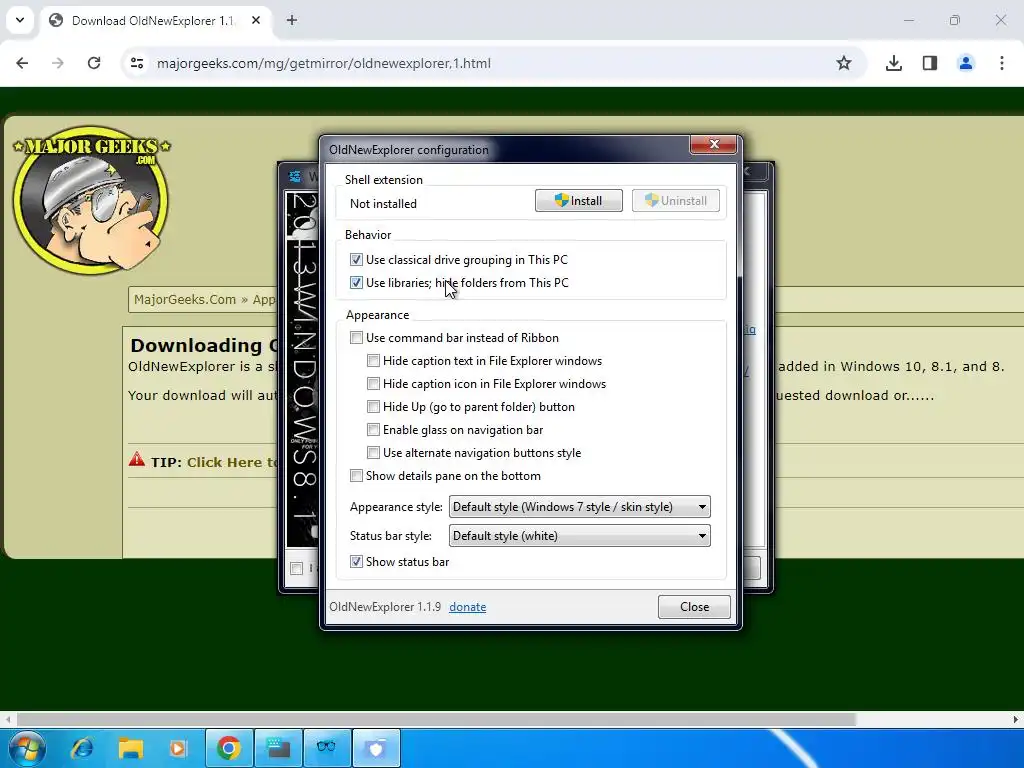
Task: Click the Uninstall shell extension button
Action: [x=675, y=200]
